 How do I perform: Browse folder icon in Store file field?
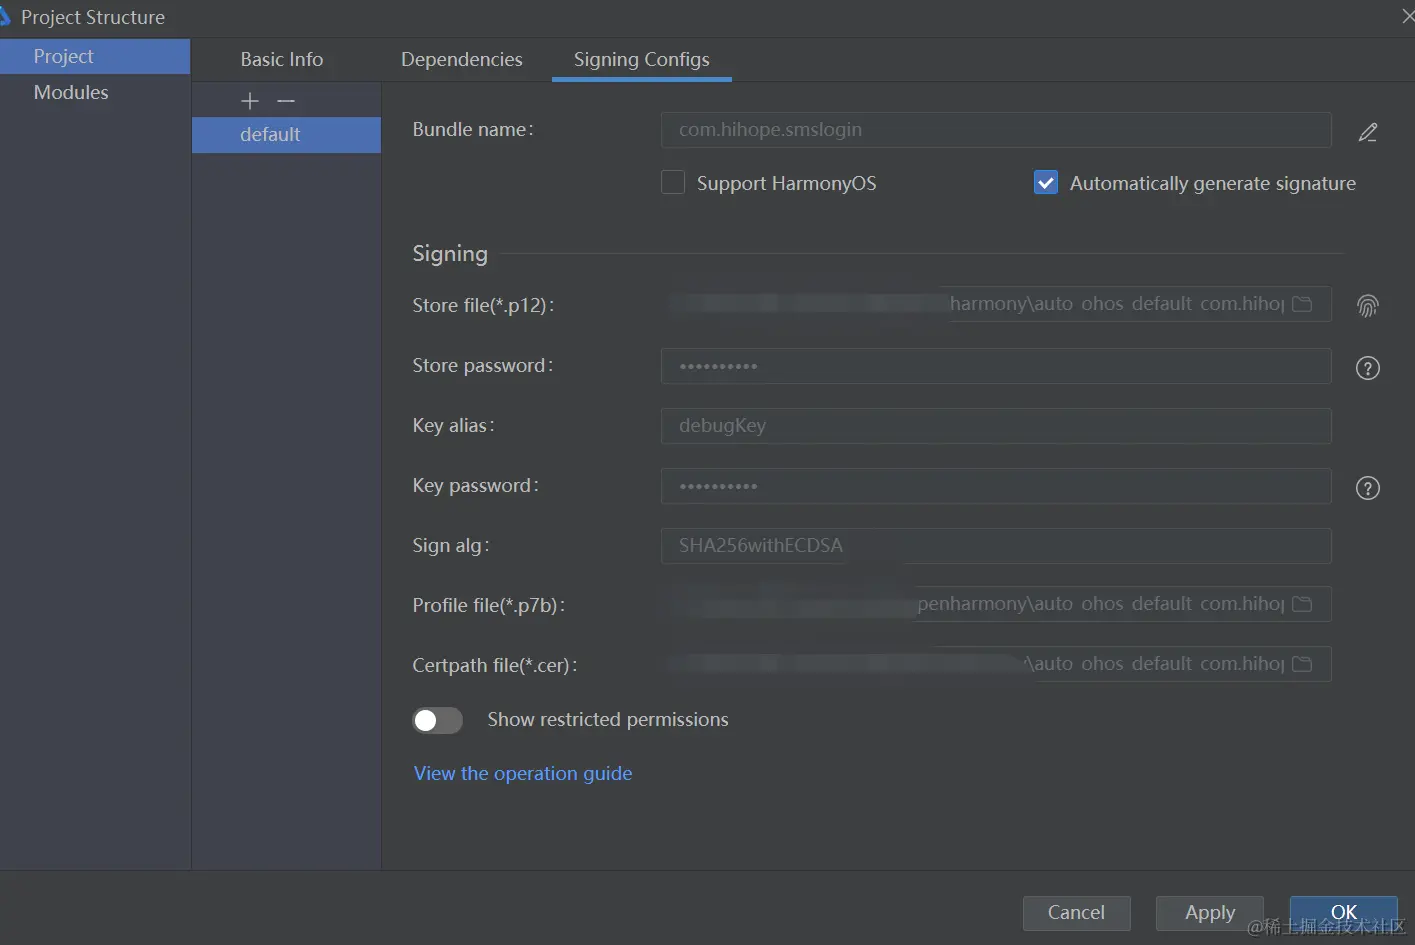click(x=1302, y=304)
